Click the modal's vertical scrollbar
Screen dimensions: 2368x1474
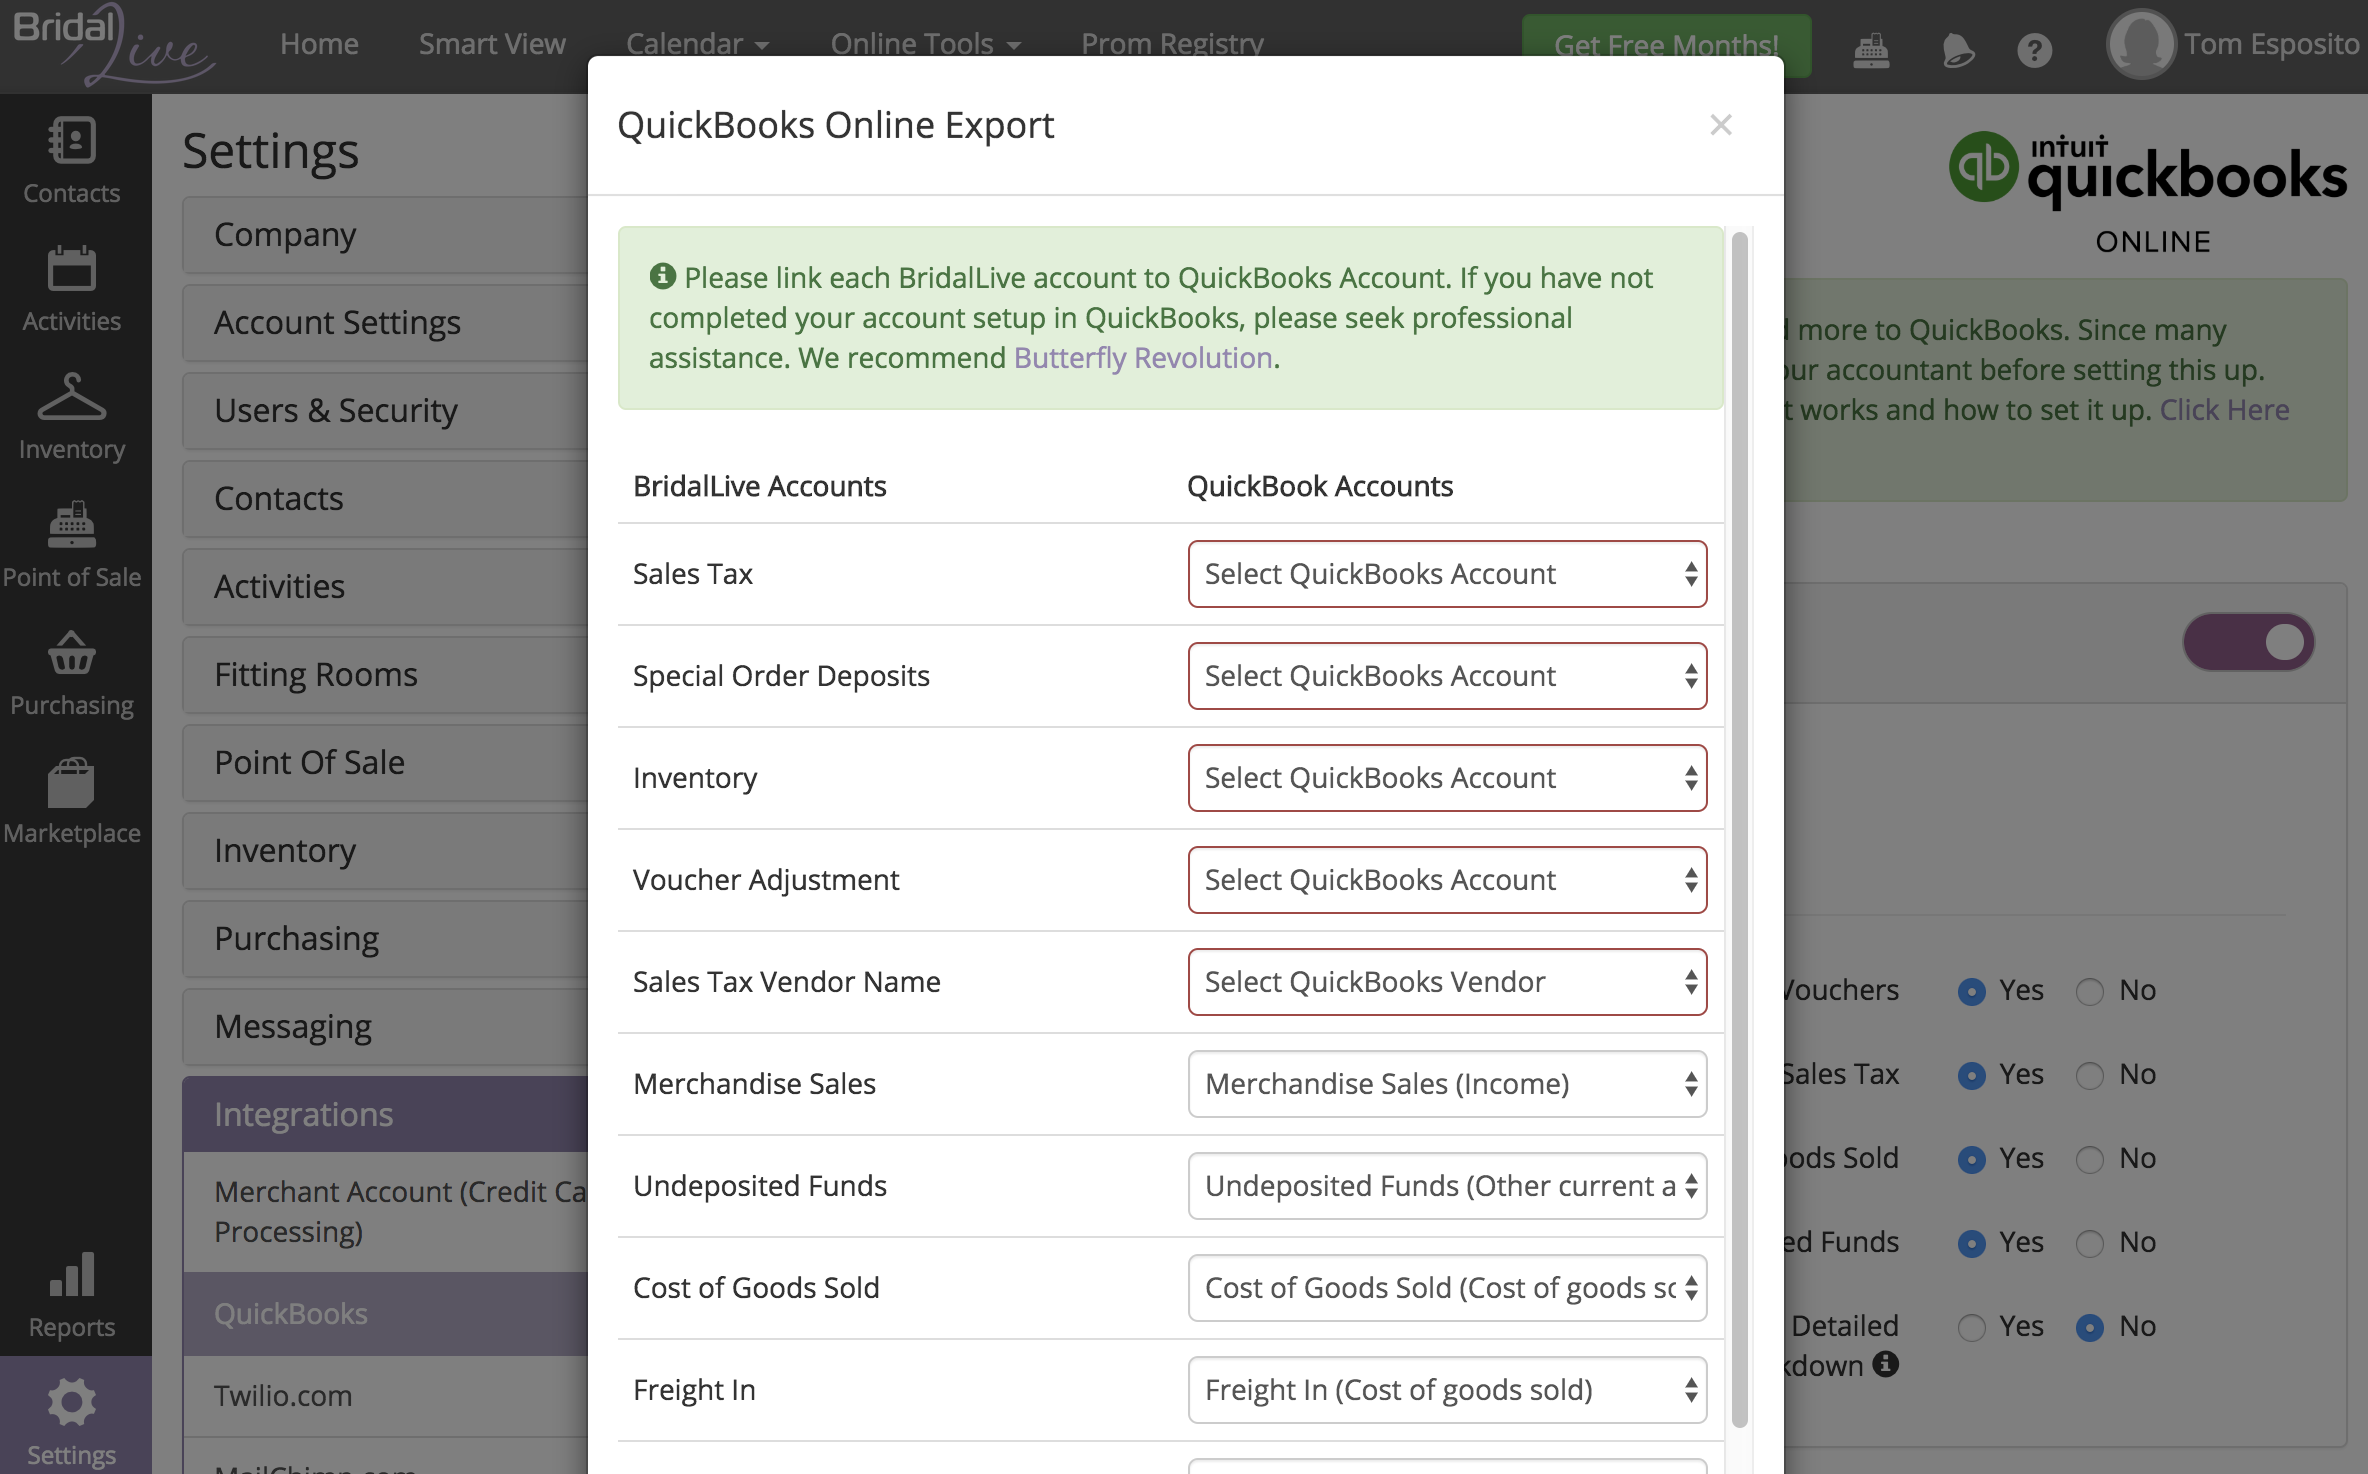pos(1740,828)
